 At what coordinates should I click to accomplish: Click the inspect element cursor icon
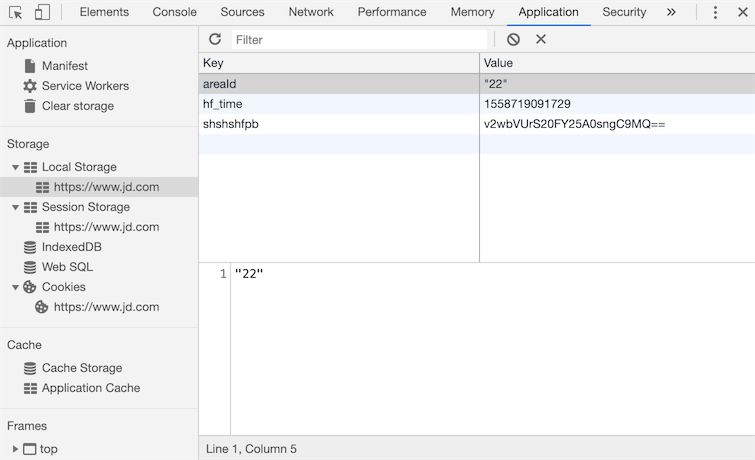coord(15,12)
